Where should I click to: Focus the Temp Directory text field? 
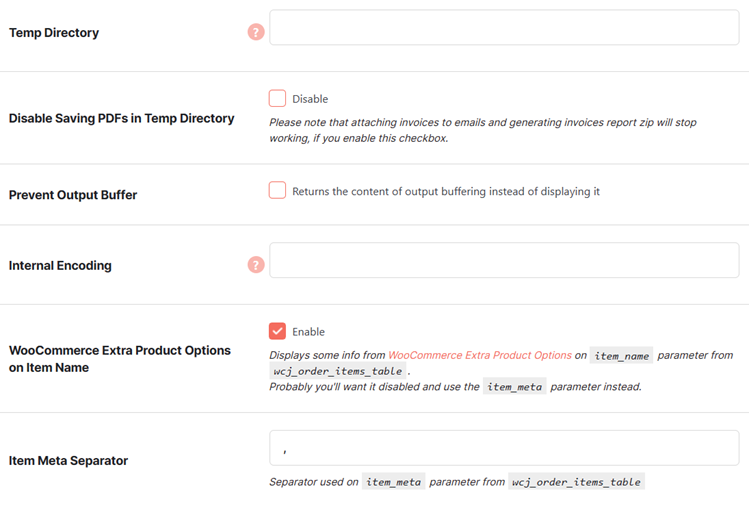tap(504, 28)
